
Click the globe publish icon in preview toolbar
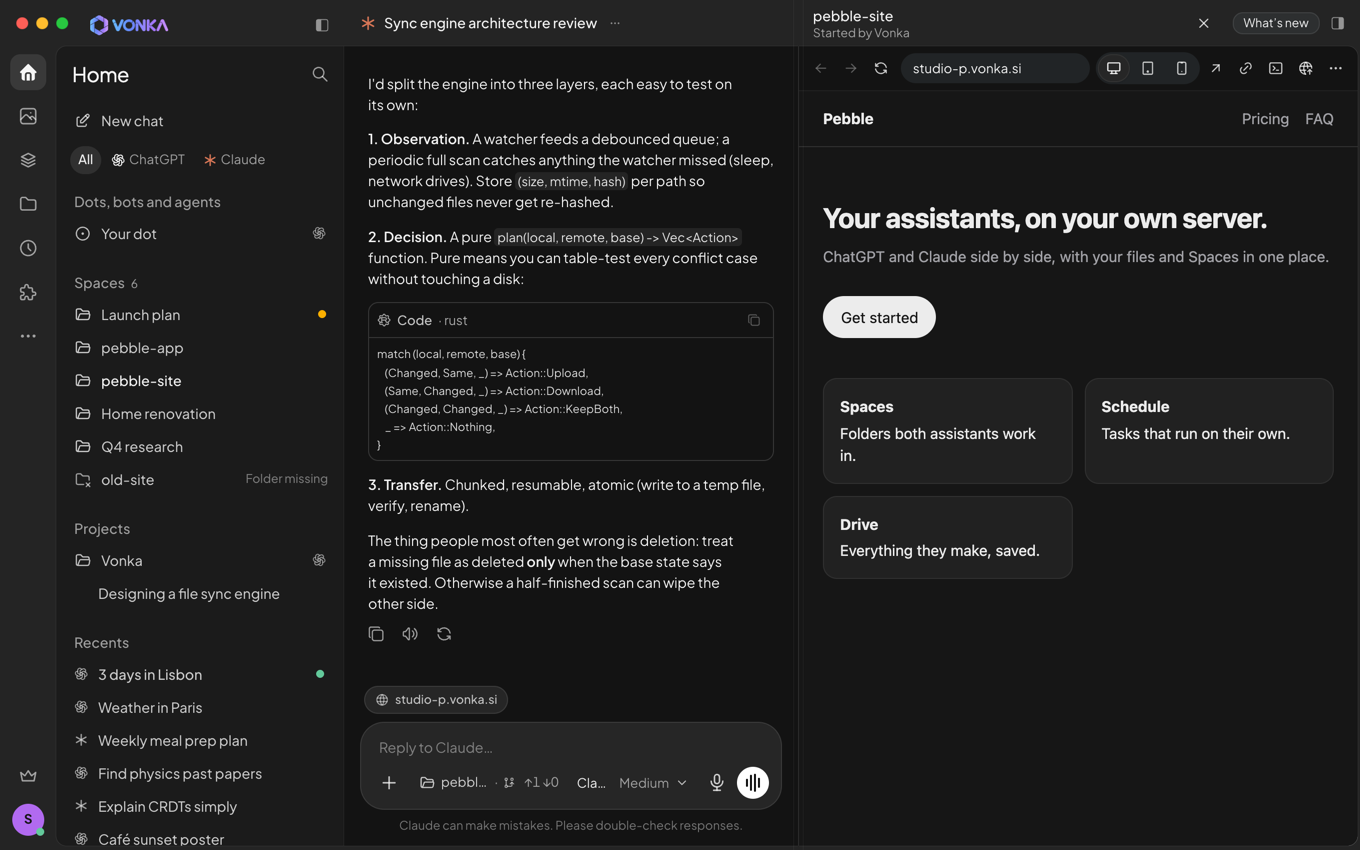[1306, 68]
